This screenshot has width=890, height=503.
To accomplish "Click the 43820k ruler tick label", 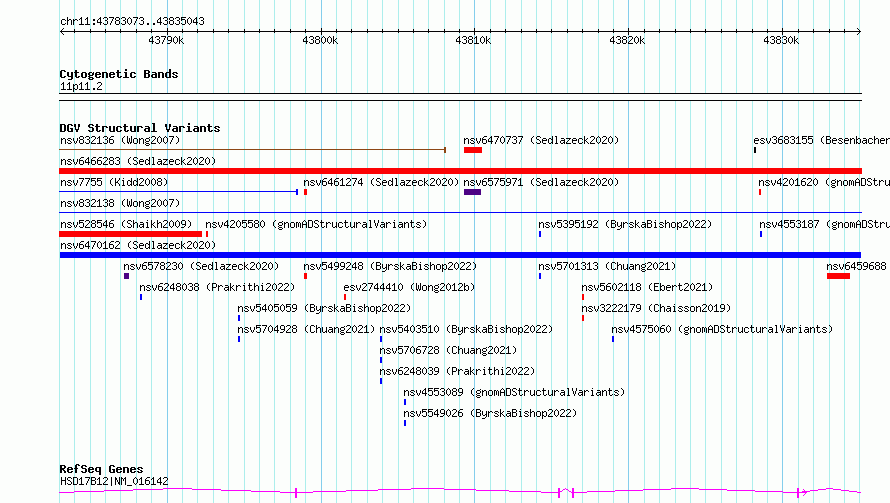I will click(x=627, y=40).
